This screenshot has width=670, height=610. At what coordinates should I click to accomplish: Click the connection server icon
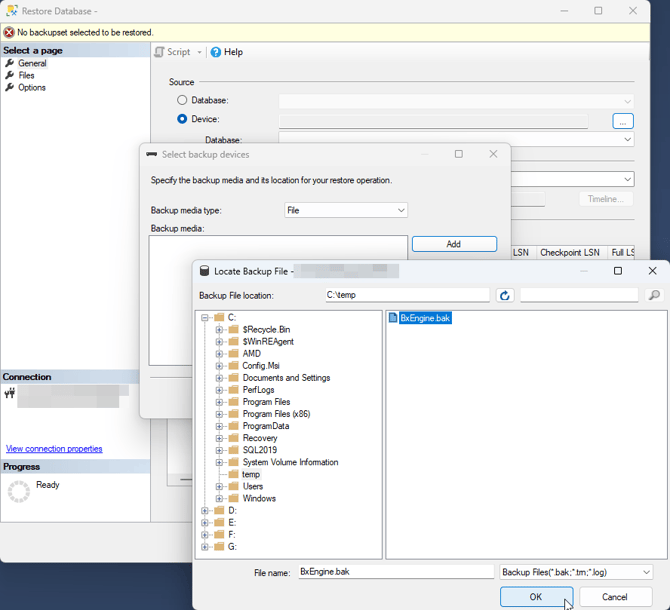(x=10, y=392)
